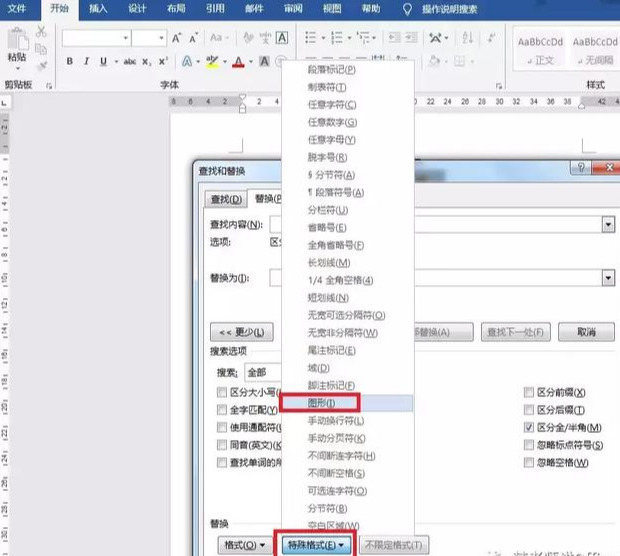
Task: Apply the text highlight color pen
Action: coord(212,61)
